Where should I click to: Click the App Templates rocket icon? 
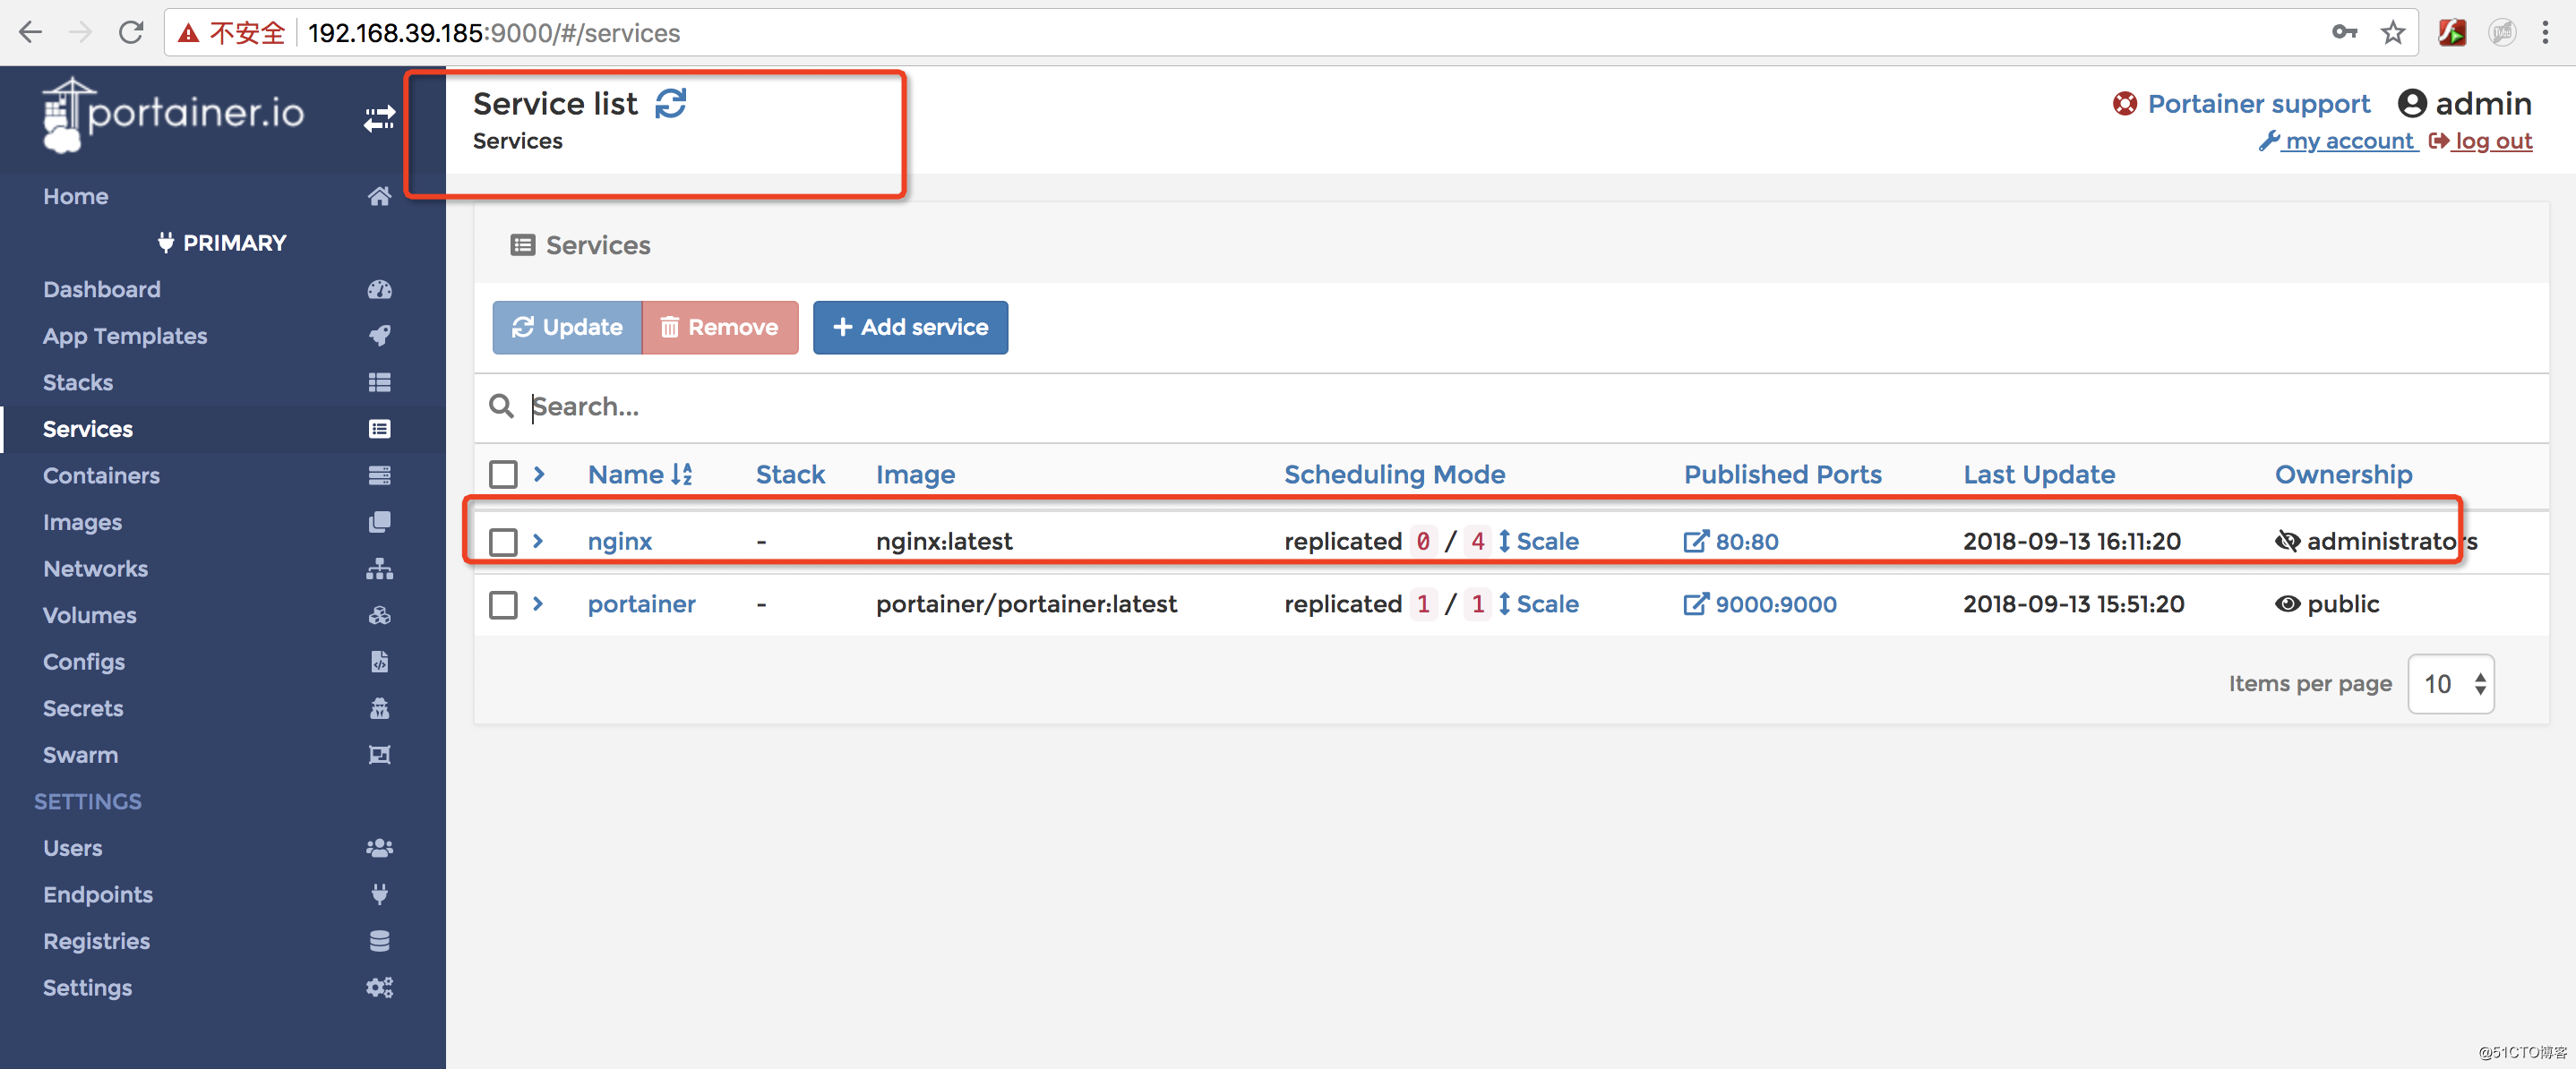(379, 335)
